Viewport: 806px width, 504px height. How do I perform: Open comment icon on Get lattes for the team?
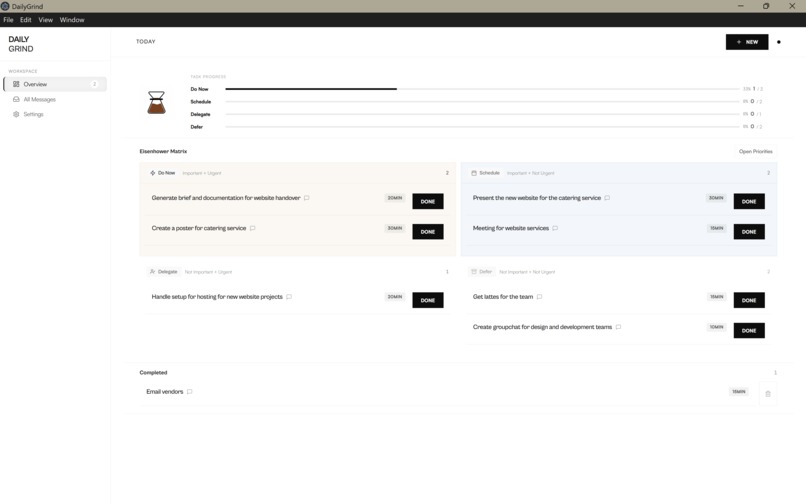coord(539,297)
